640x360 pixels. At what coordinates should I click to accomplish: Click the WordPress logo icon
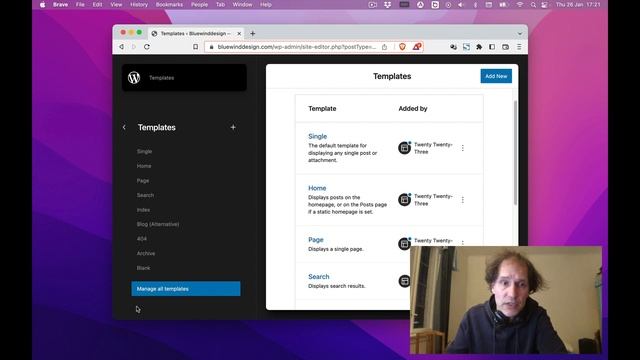pyautogui.click(x=134, y=78)
